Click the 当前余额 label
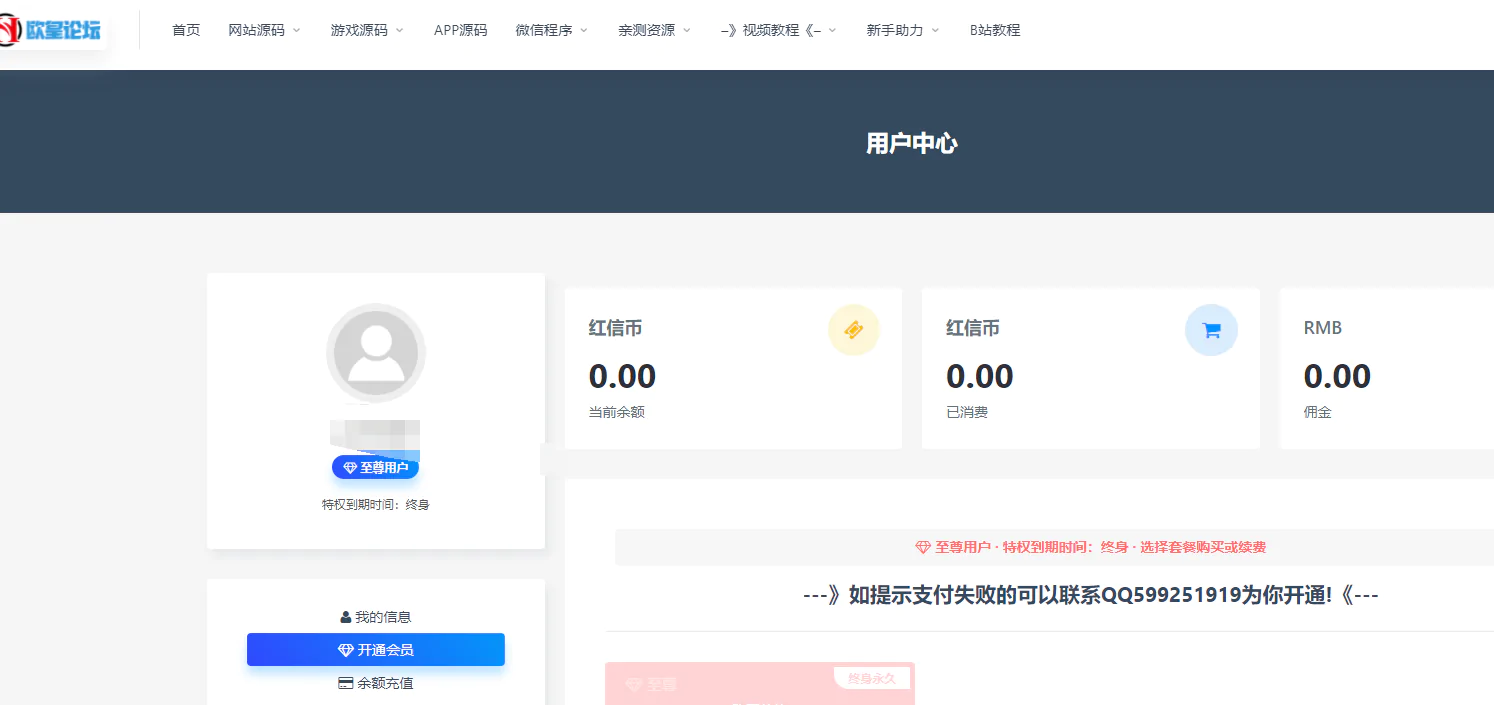The image size is (1494, 705). pyautogui.click(x=617, y=412)
